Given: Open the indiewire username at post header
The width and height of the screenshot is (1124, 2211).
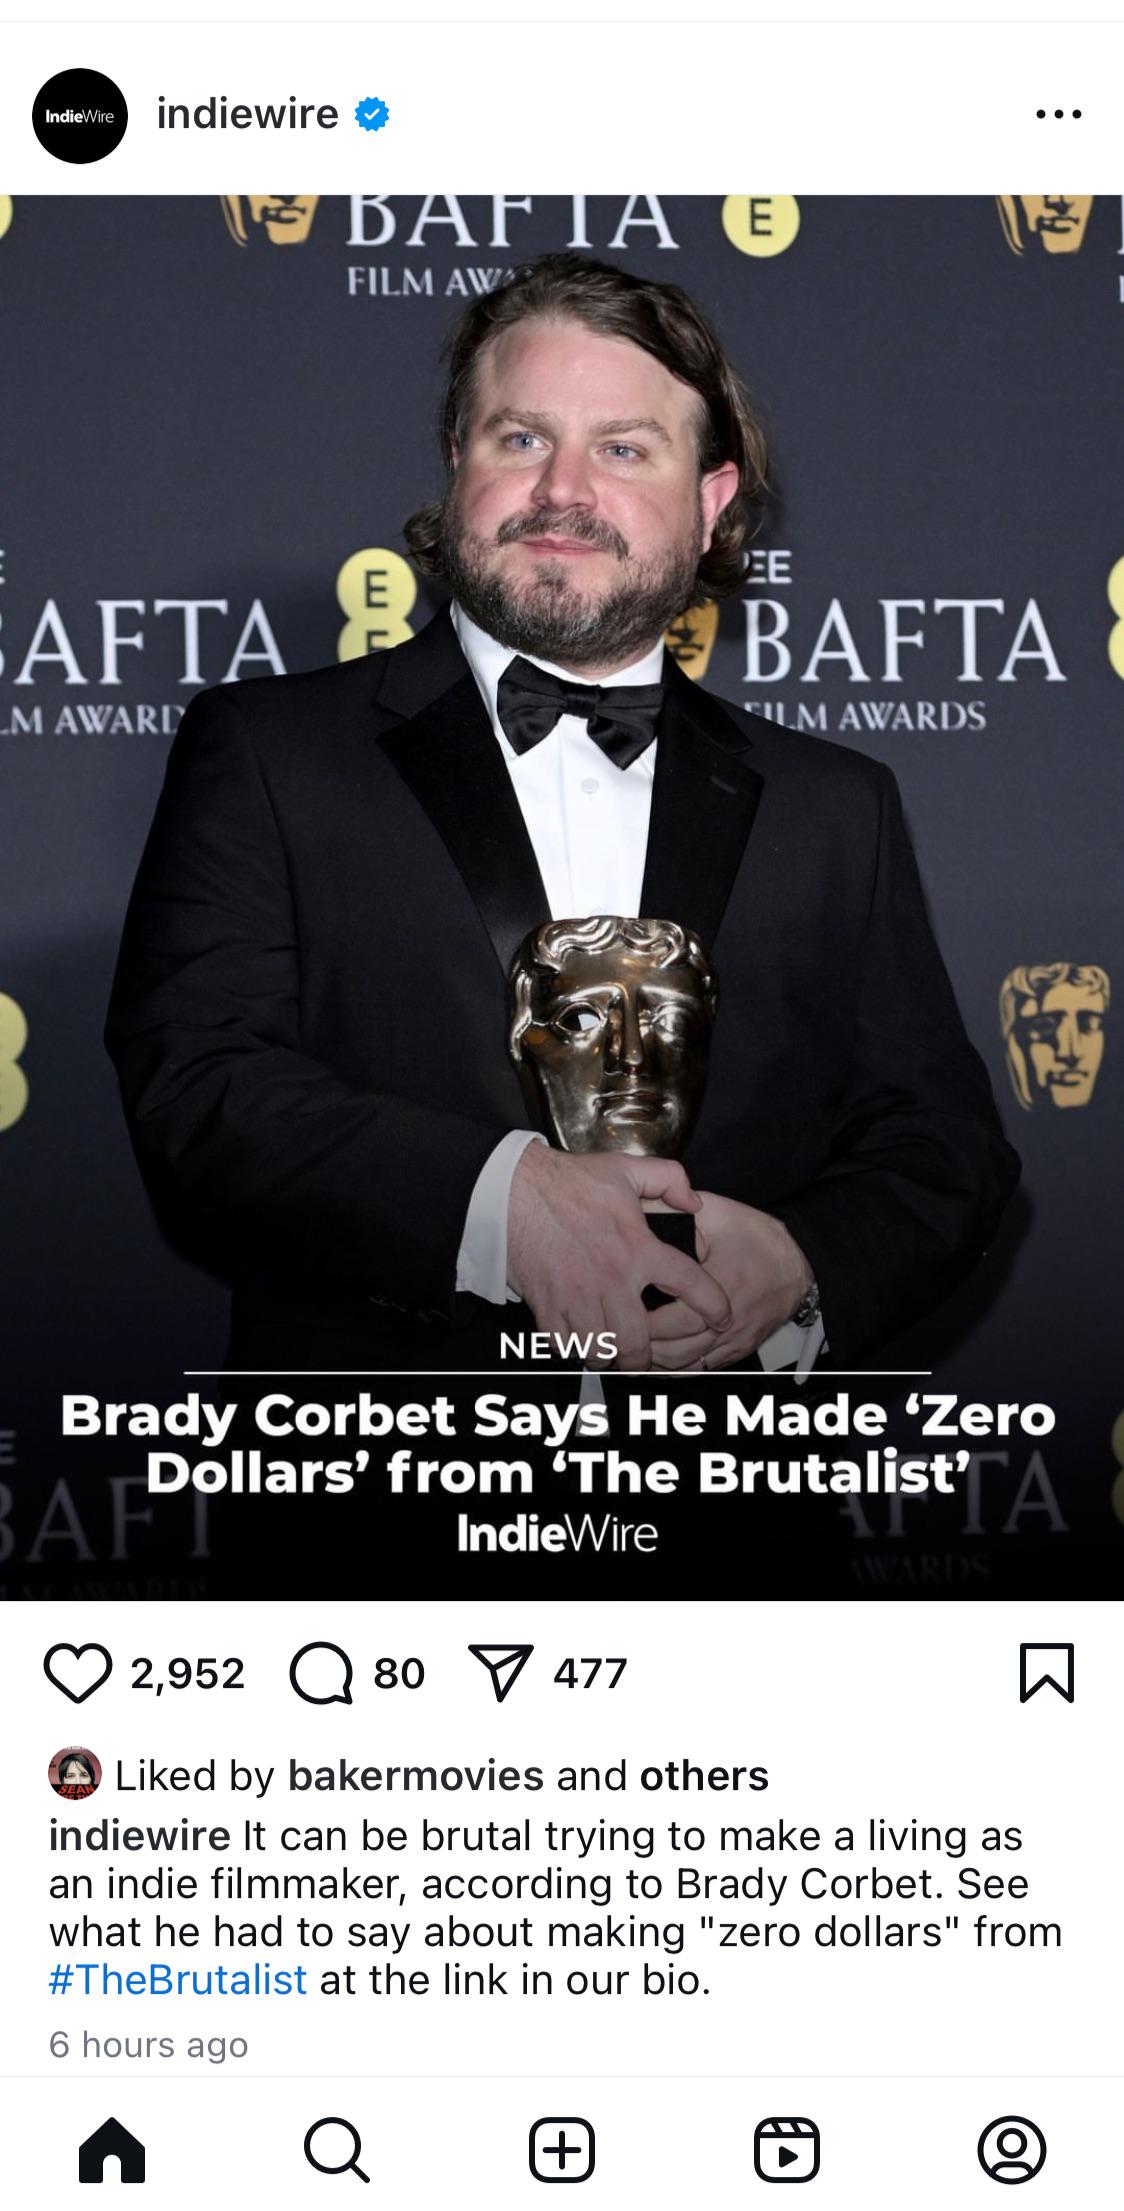Looking at the screenshot, I should coord(247,114).
